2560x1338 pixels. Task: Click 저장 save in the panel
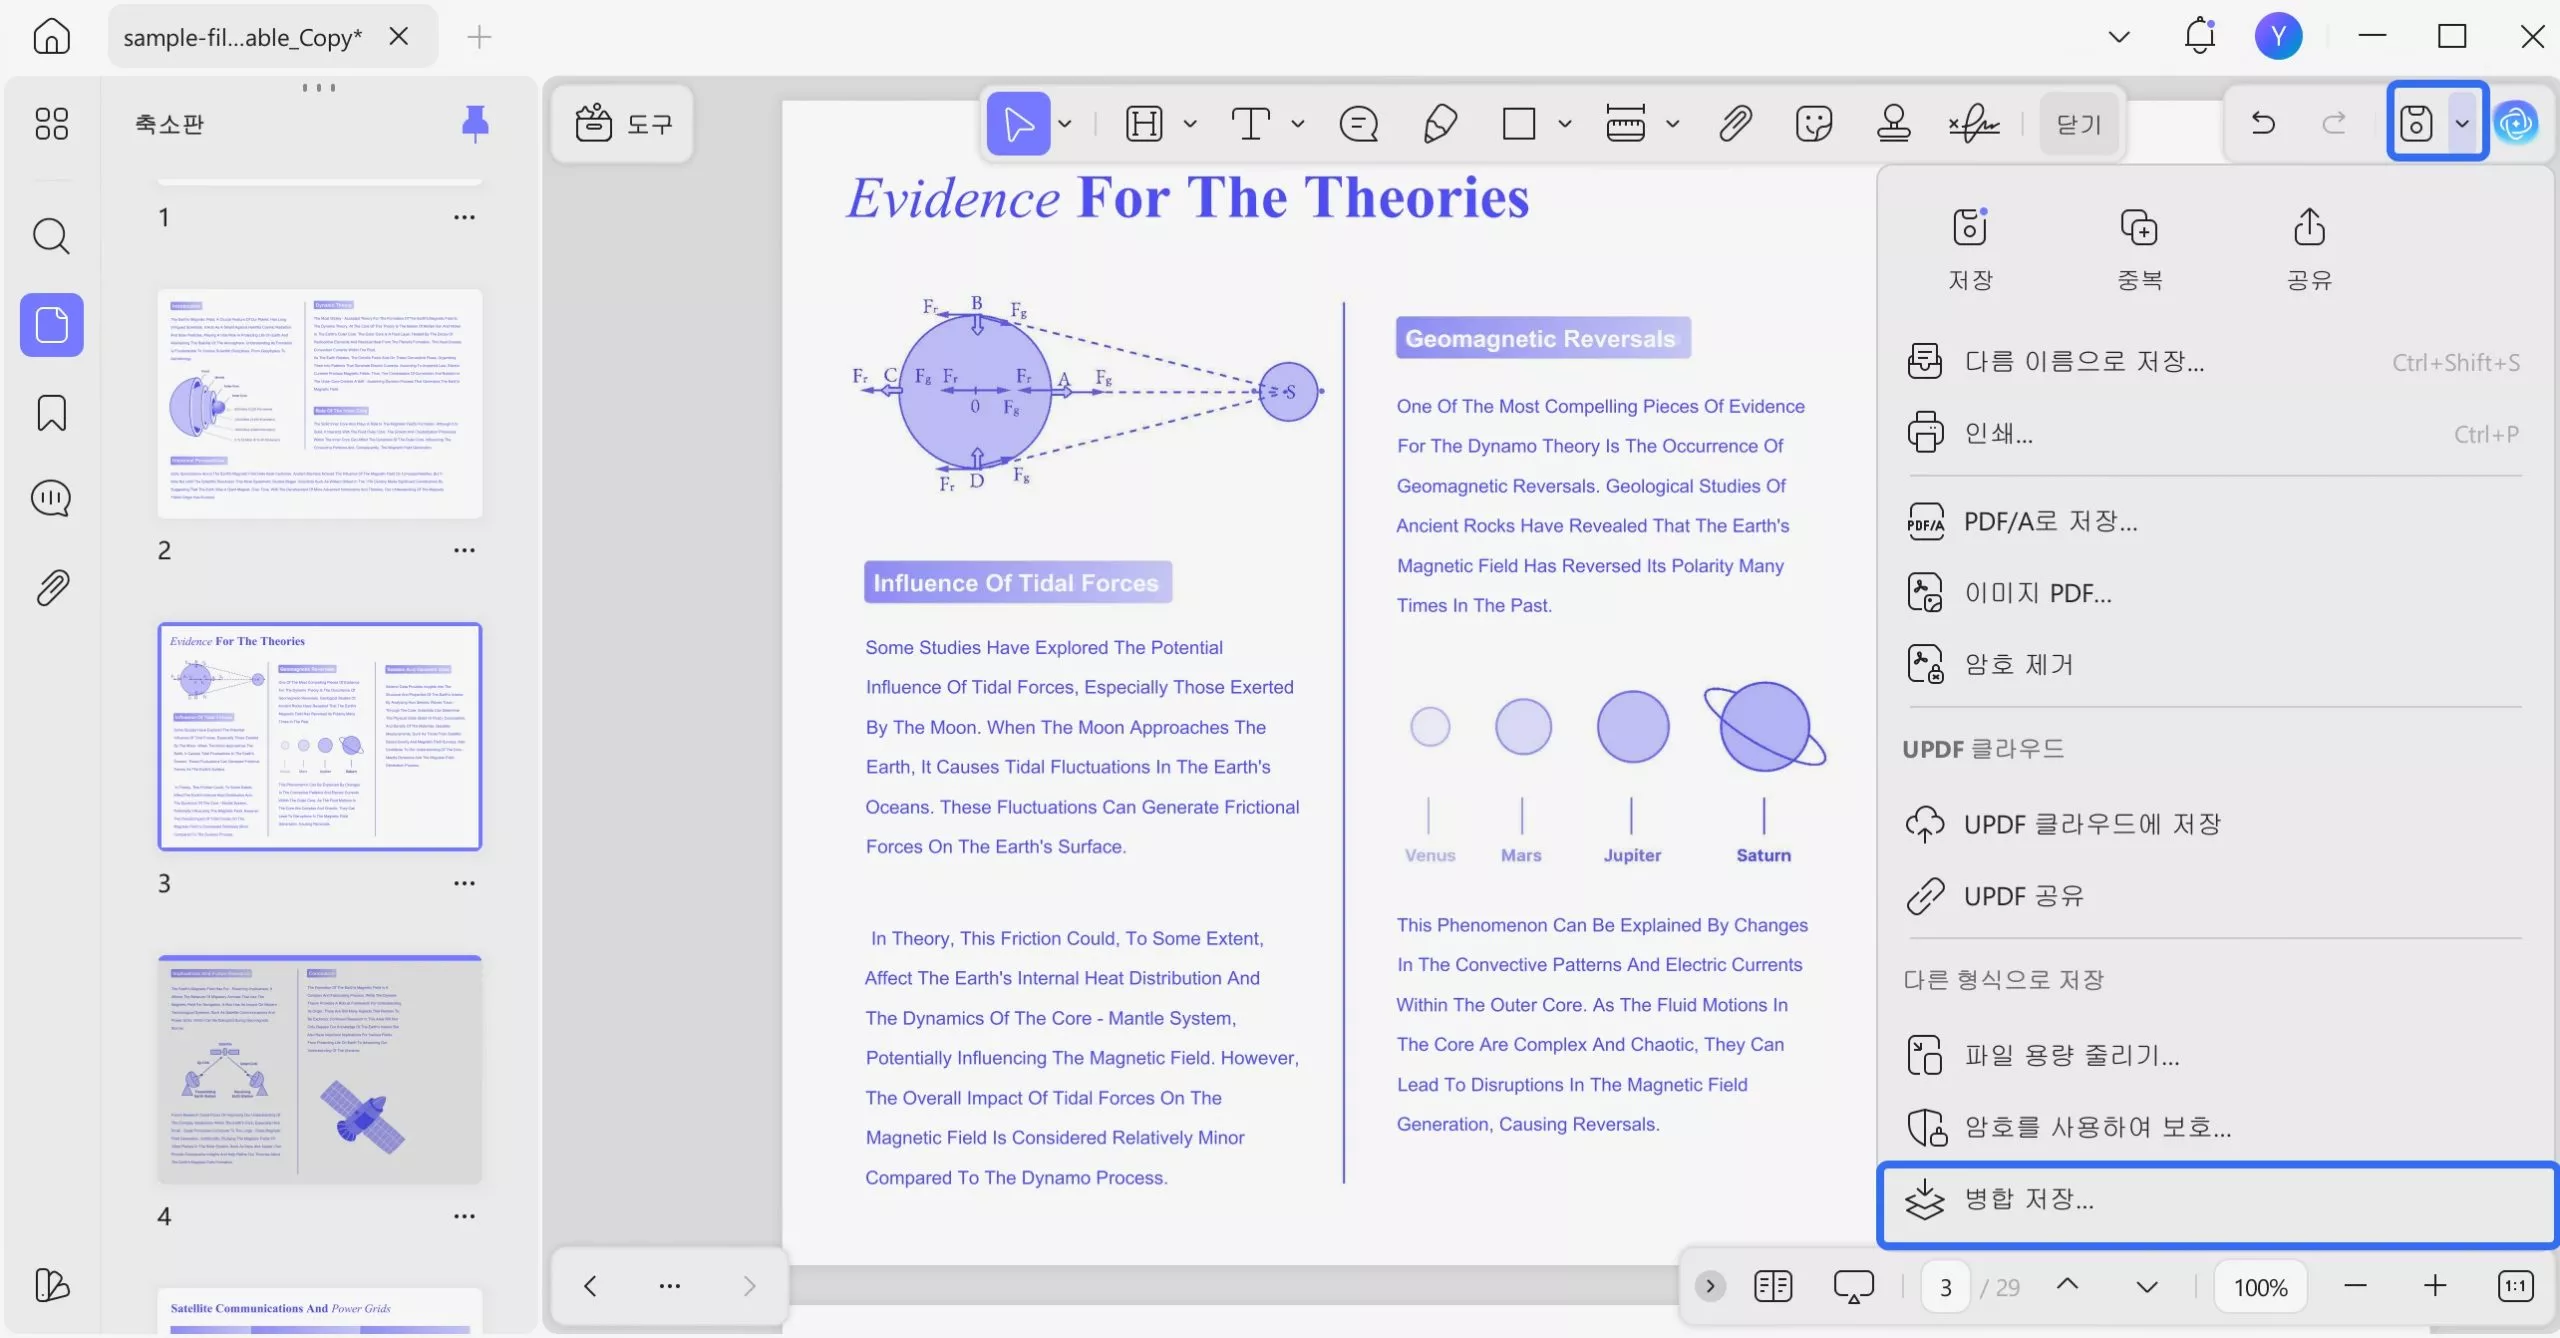click(1970, 249)
